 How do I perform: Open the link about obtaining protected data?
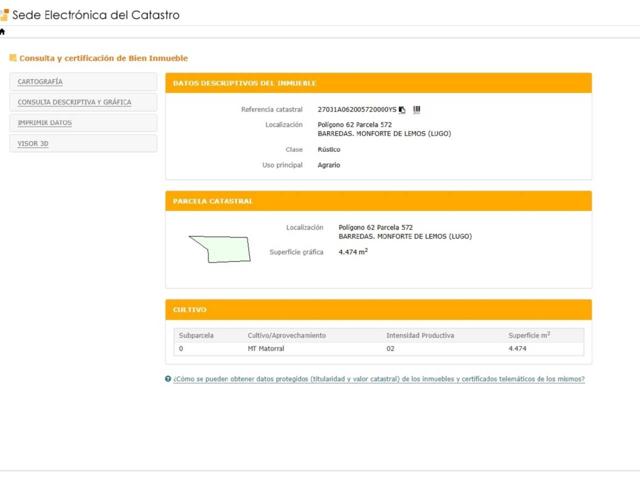(x=379, y=379)
